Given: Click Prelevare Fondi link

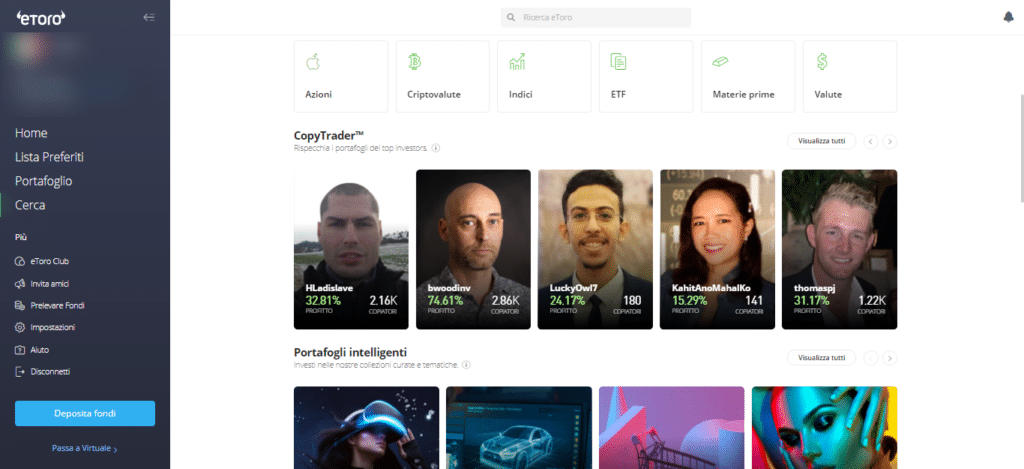Looking at the screenshot, I should pyautogui.click(x=57, y=306).
